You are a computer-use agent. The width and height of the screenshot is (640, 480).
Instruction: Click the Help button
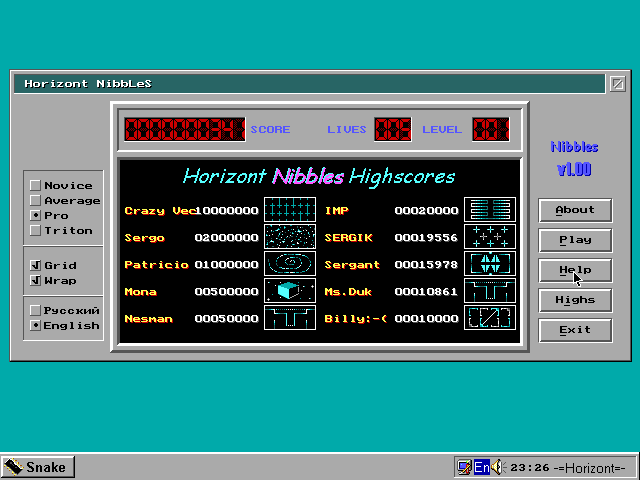click(x=575, y=270)
